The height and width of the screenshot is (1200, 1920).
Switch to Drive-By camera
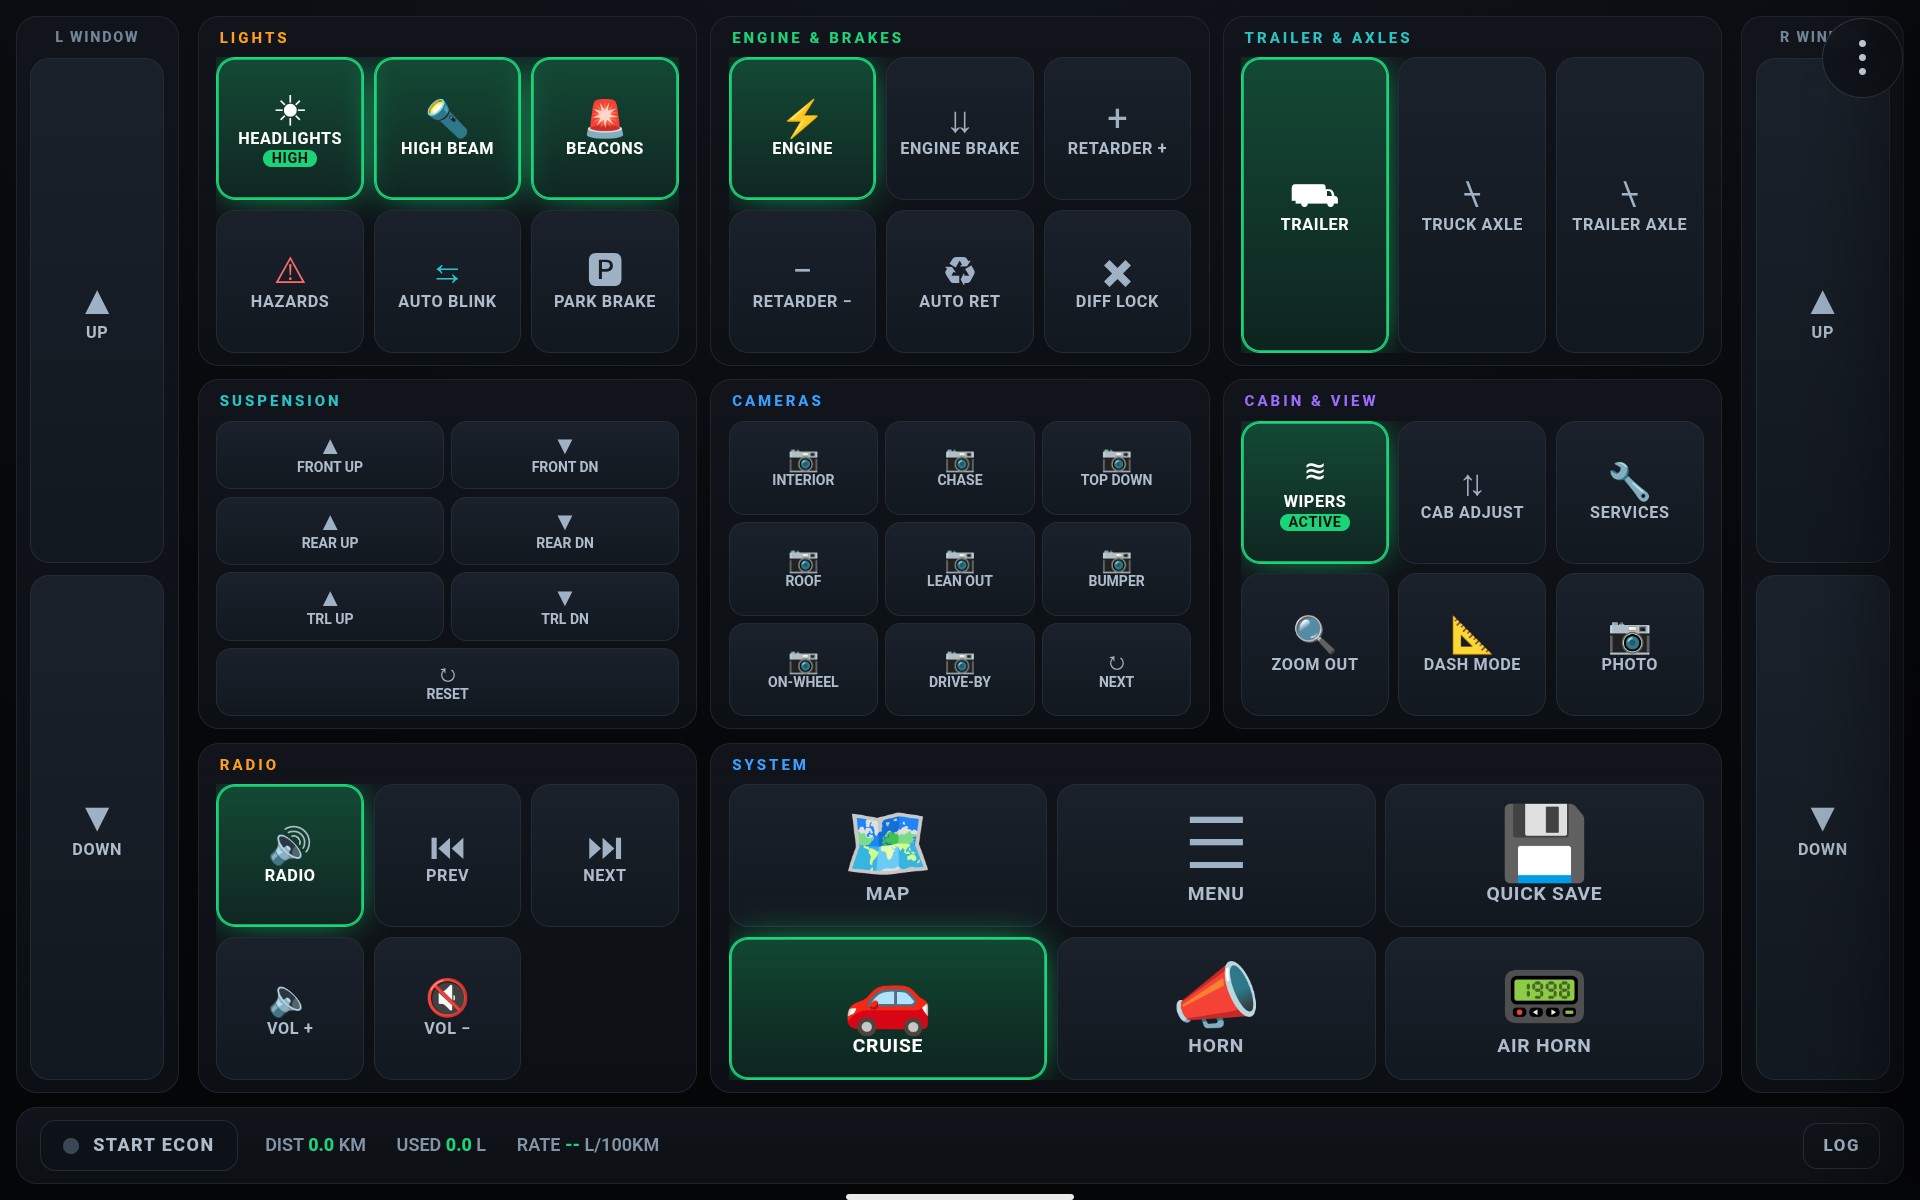coord(960,670)
